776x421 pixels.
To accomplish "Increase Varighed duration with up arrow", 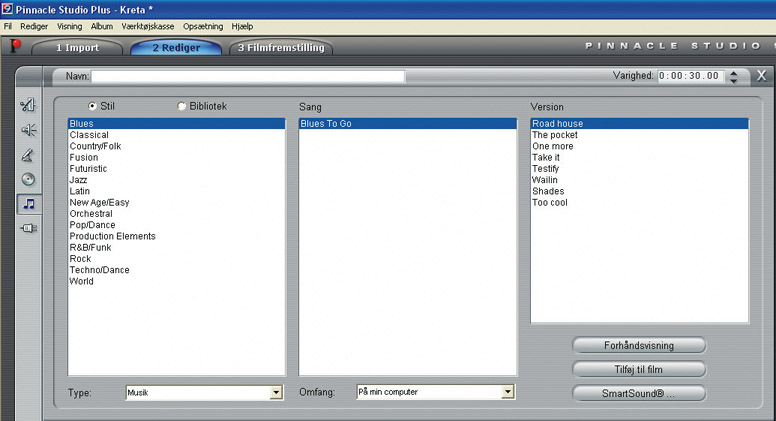I will click(735, 72).
